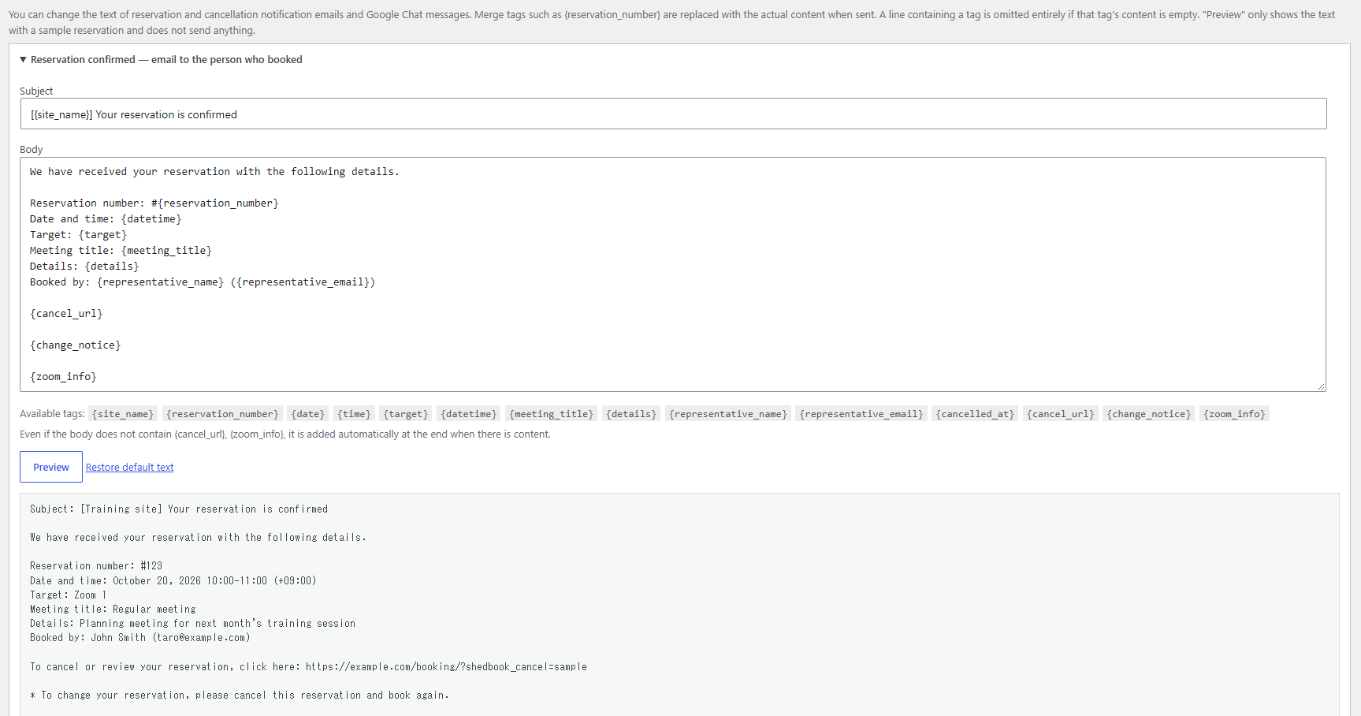Click the {target} available tag
The image size is (1361, 716).
406,414
